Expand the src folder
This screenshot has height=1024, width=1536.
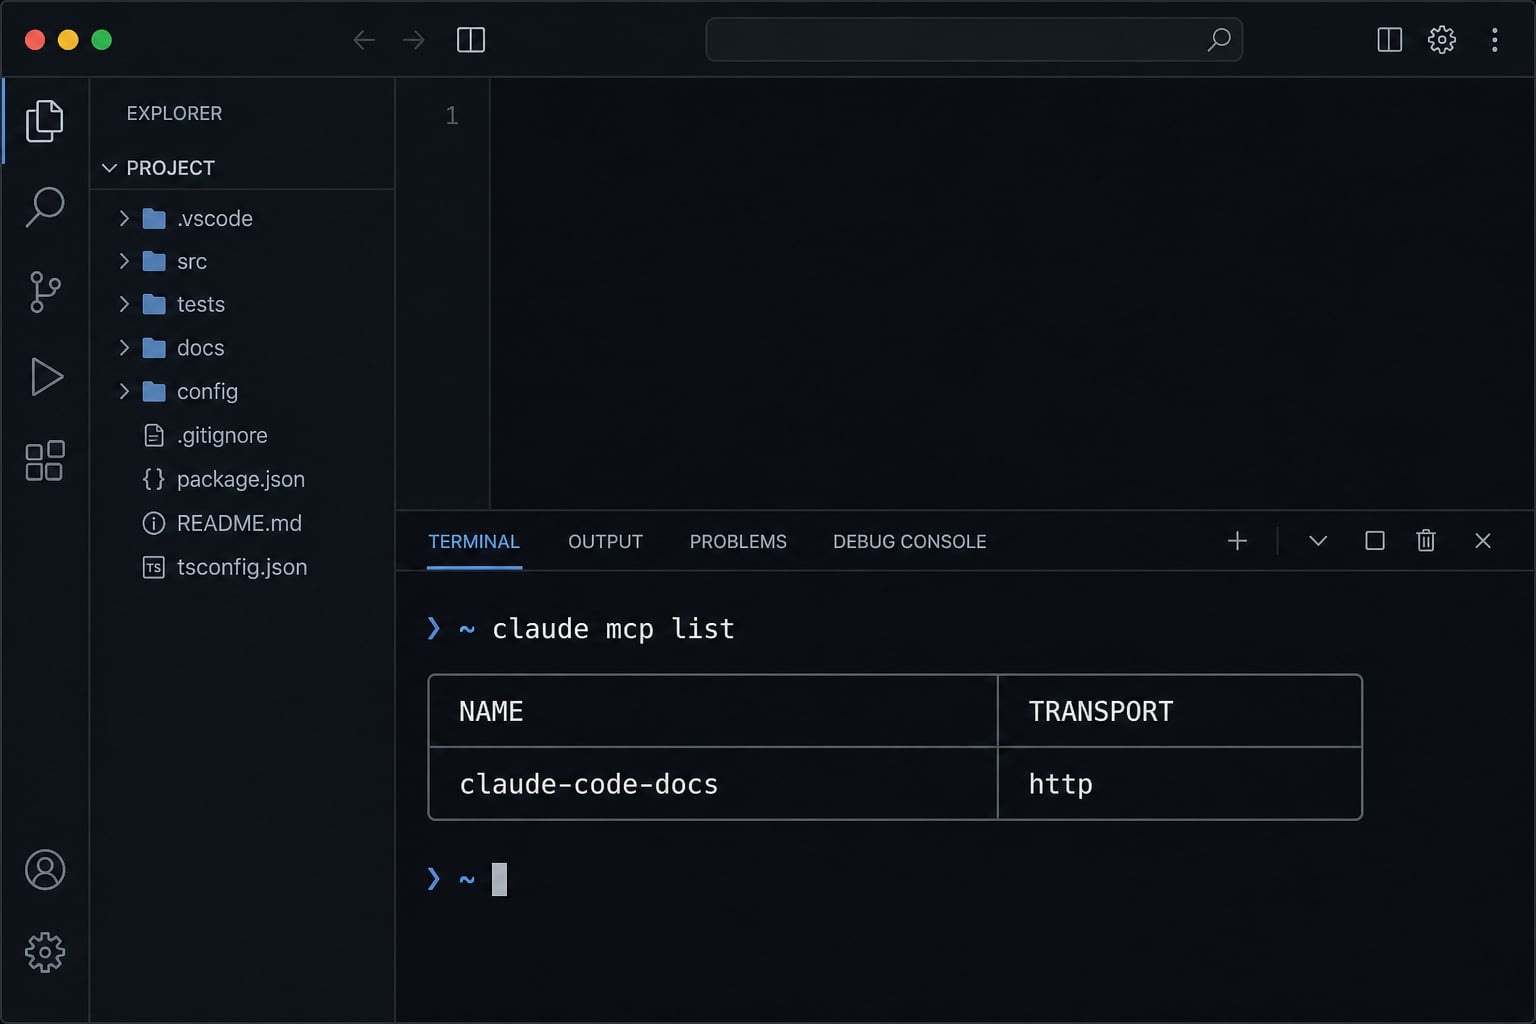point(124,261)
